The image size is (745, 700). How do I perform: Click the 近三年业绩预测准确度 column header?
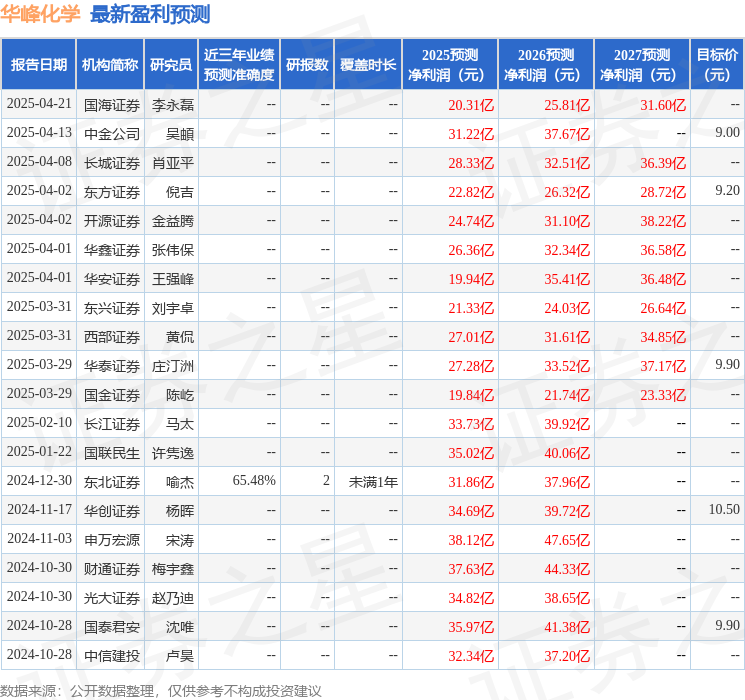coord(239,64)
